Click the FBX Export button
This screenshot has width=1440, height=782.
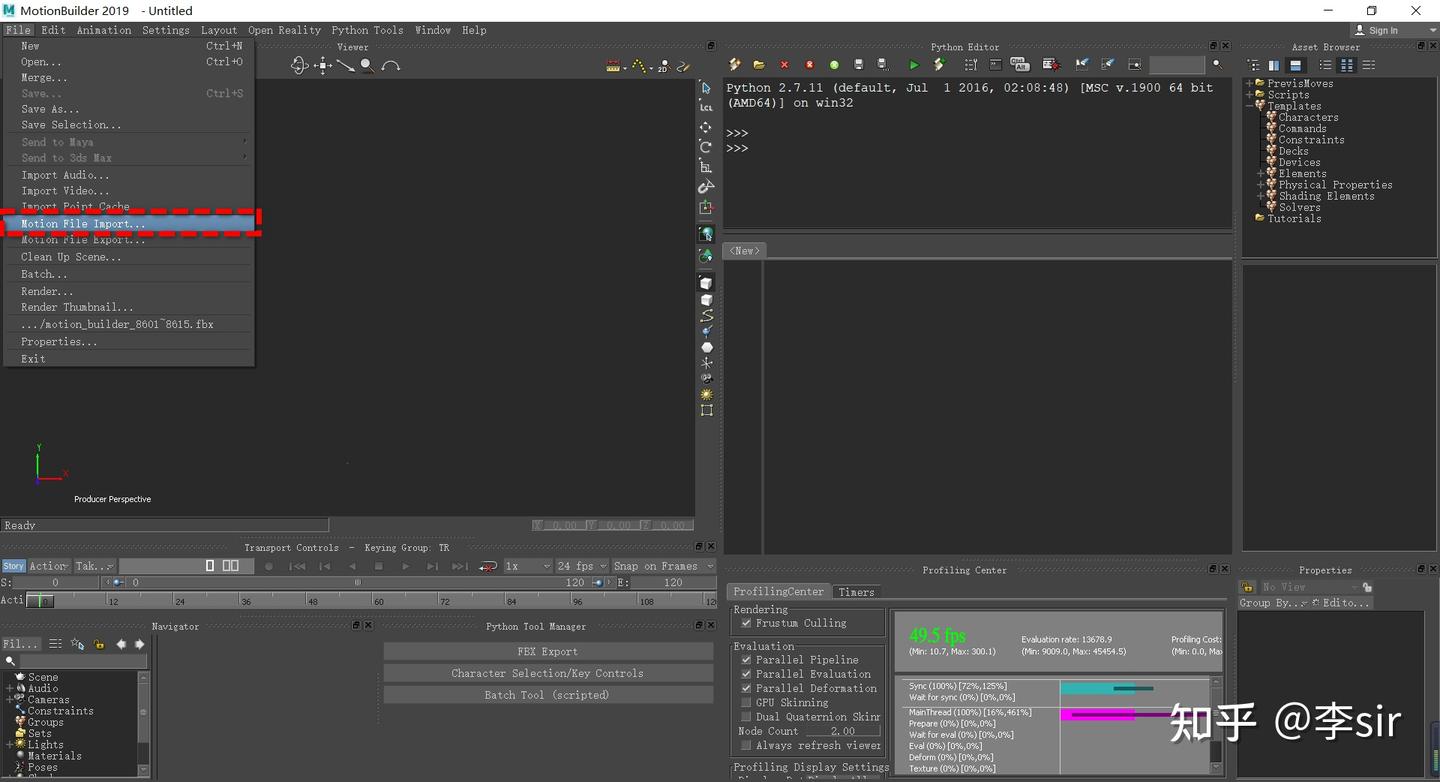tap(547, 652)
